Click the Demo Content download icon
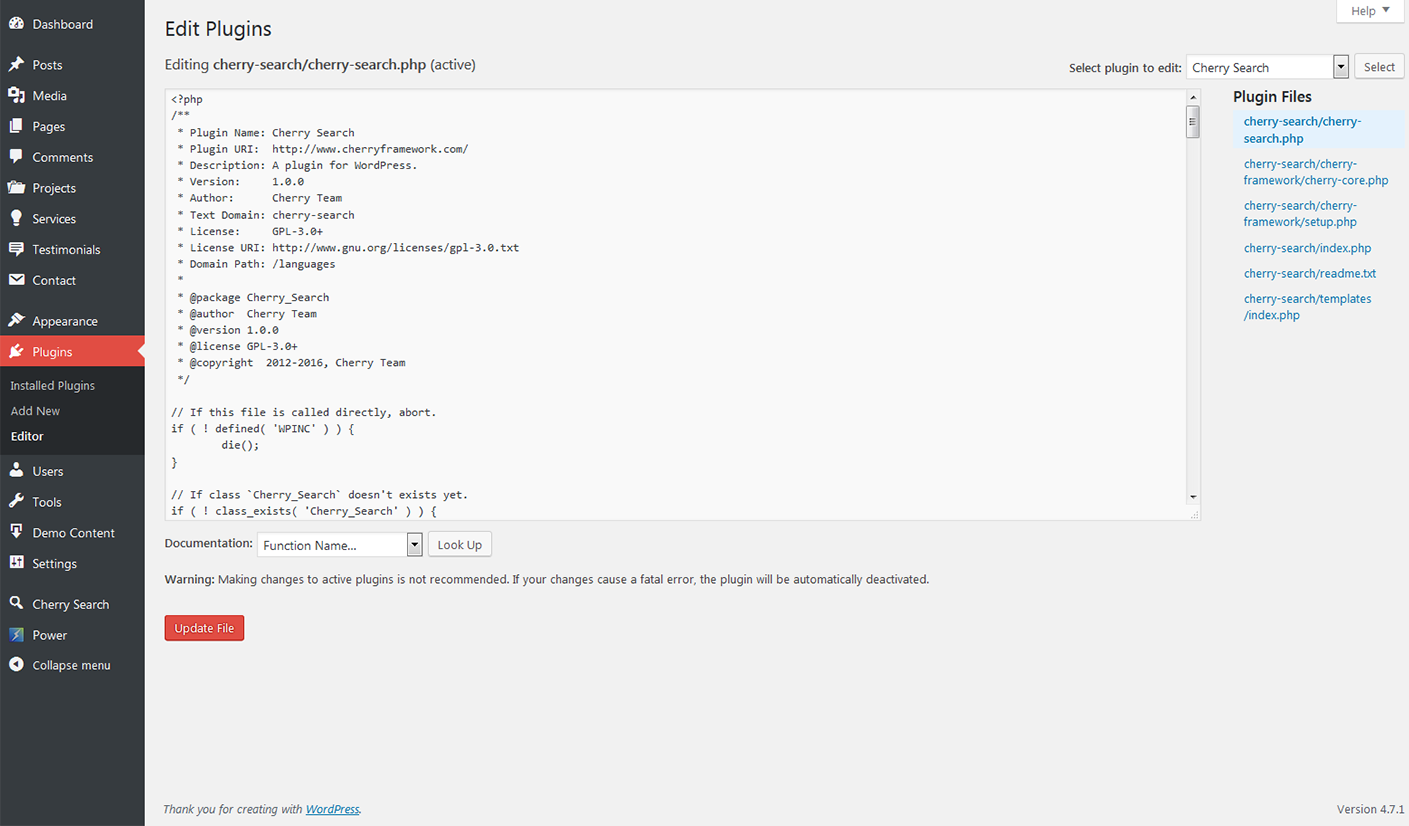 pyautogui.click(x=16, y=533)
